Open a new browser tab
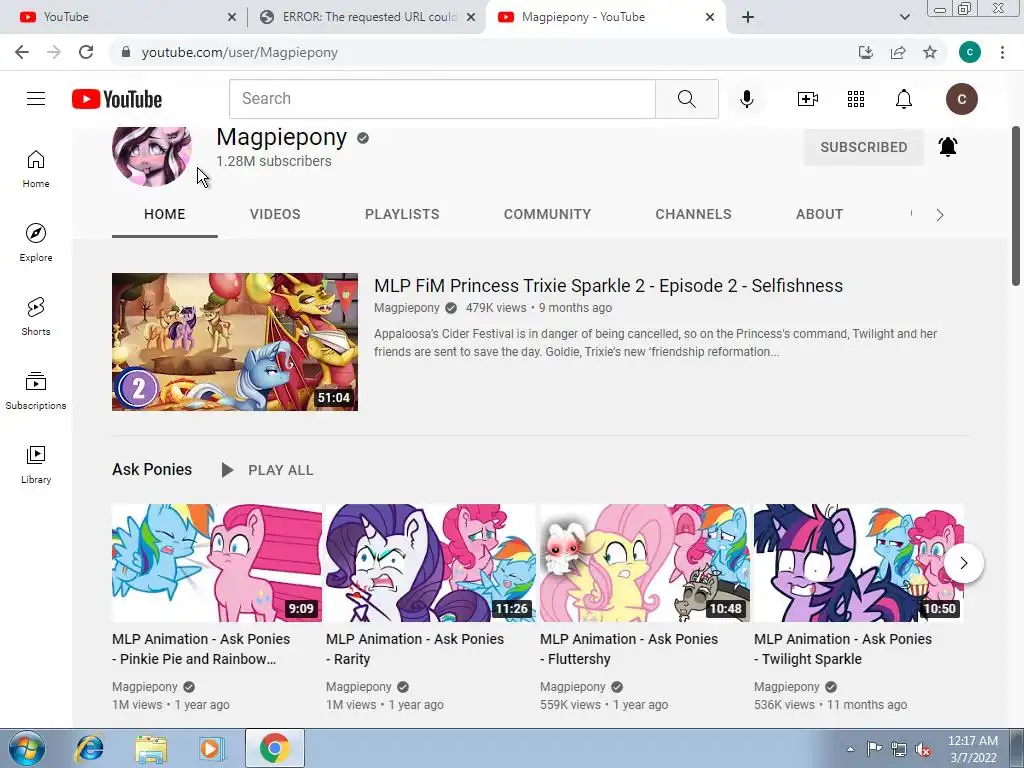The width and height of the screenshot is (1024, 768). (x=748, y=17)
